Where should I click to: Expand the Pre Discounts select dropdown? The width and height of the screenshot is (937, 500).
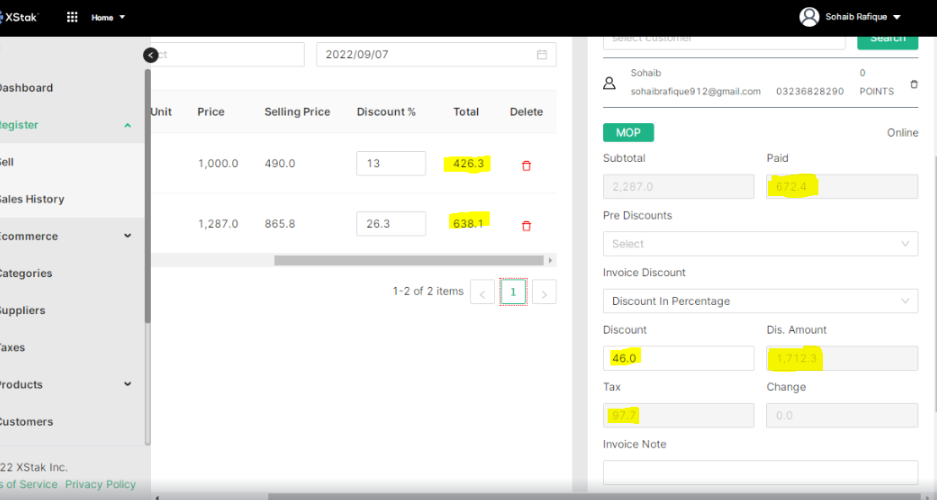pyautogui.click(x=760, y=244)
